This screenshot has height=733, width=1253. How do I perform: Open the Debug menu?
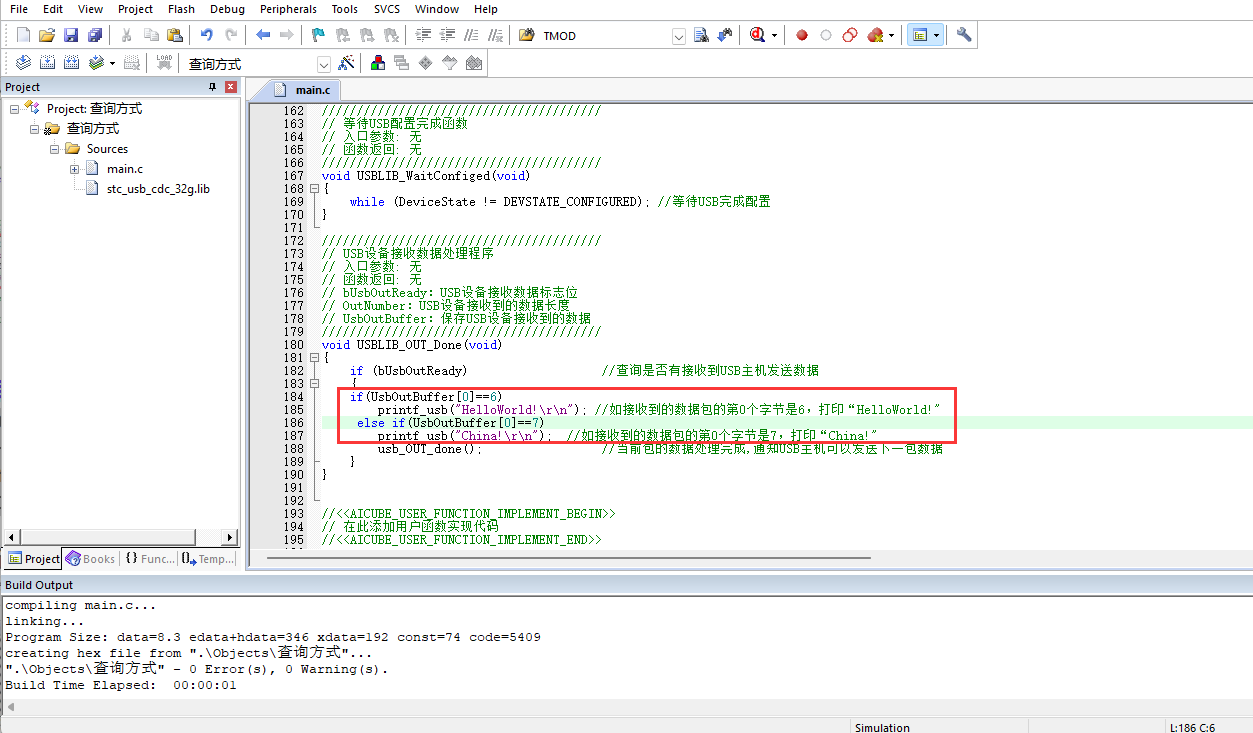click(227, 9)
